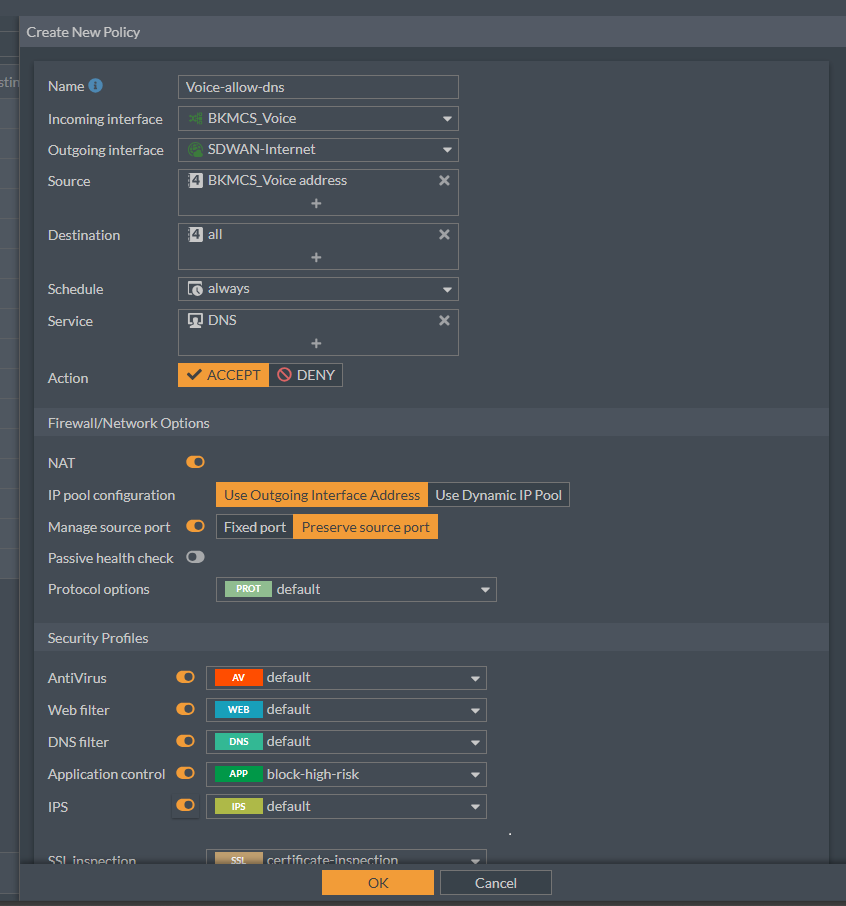Click the WEB filter profile badge

[239, 710]
